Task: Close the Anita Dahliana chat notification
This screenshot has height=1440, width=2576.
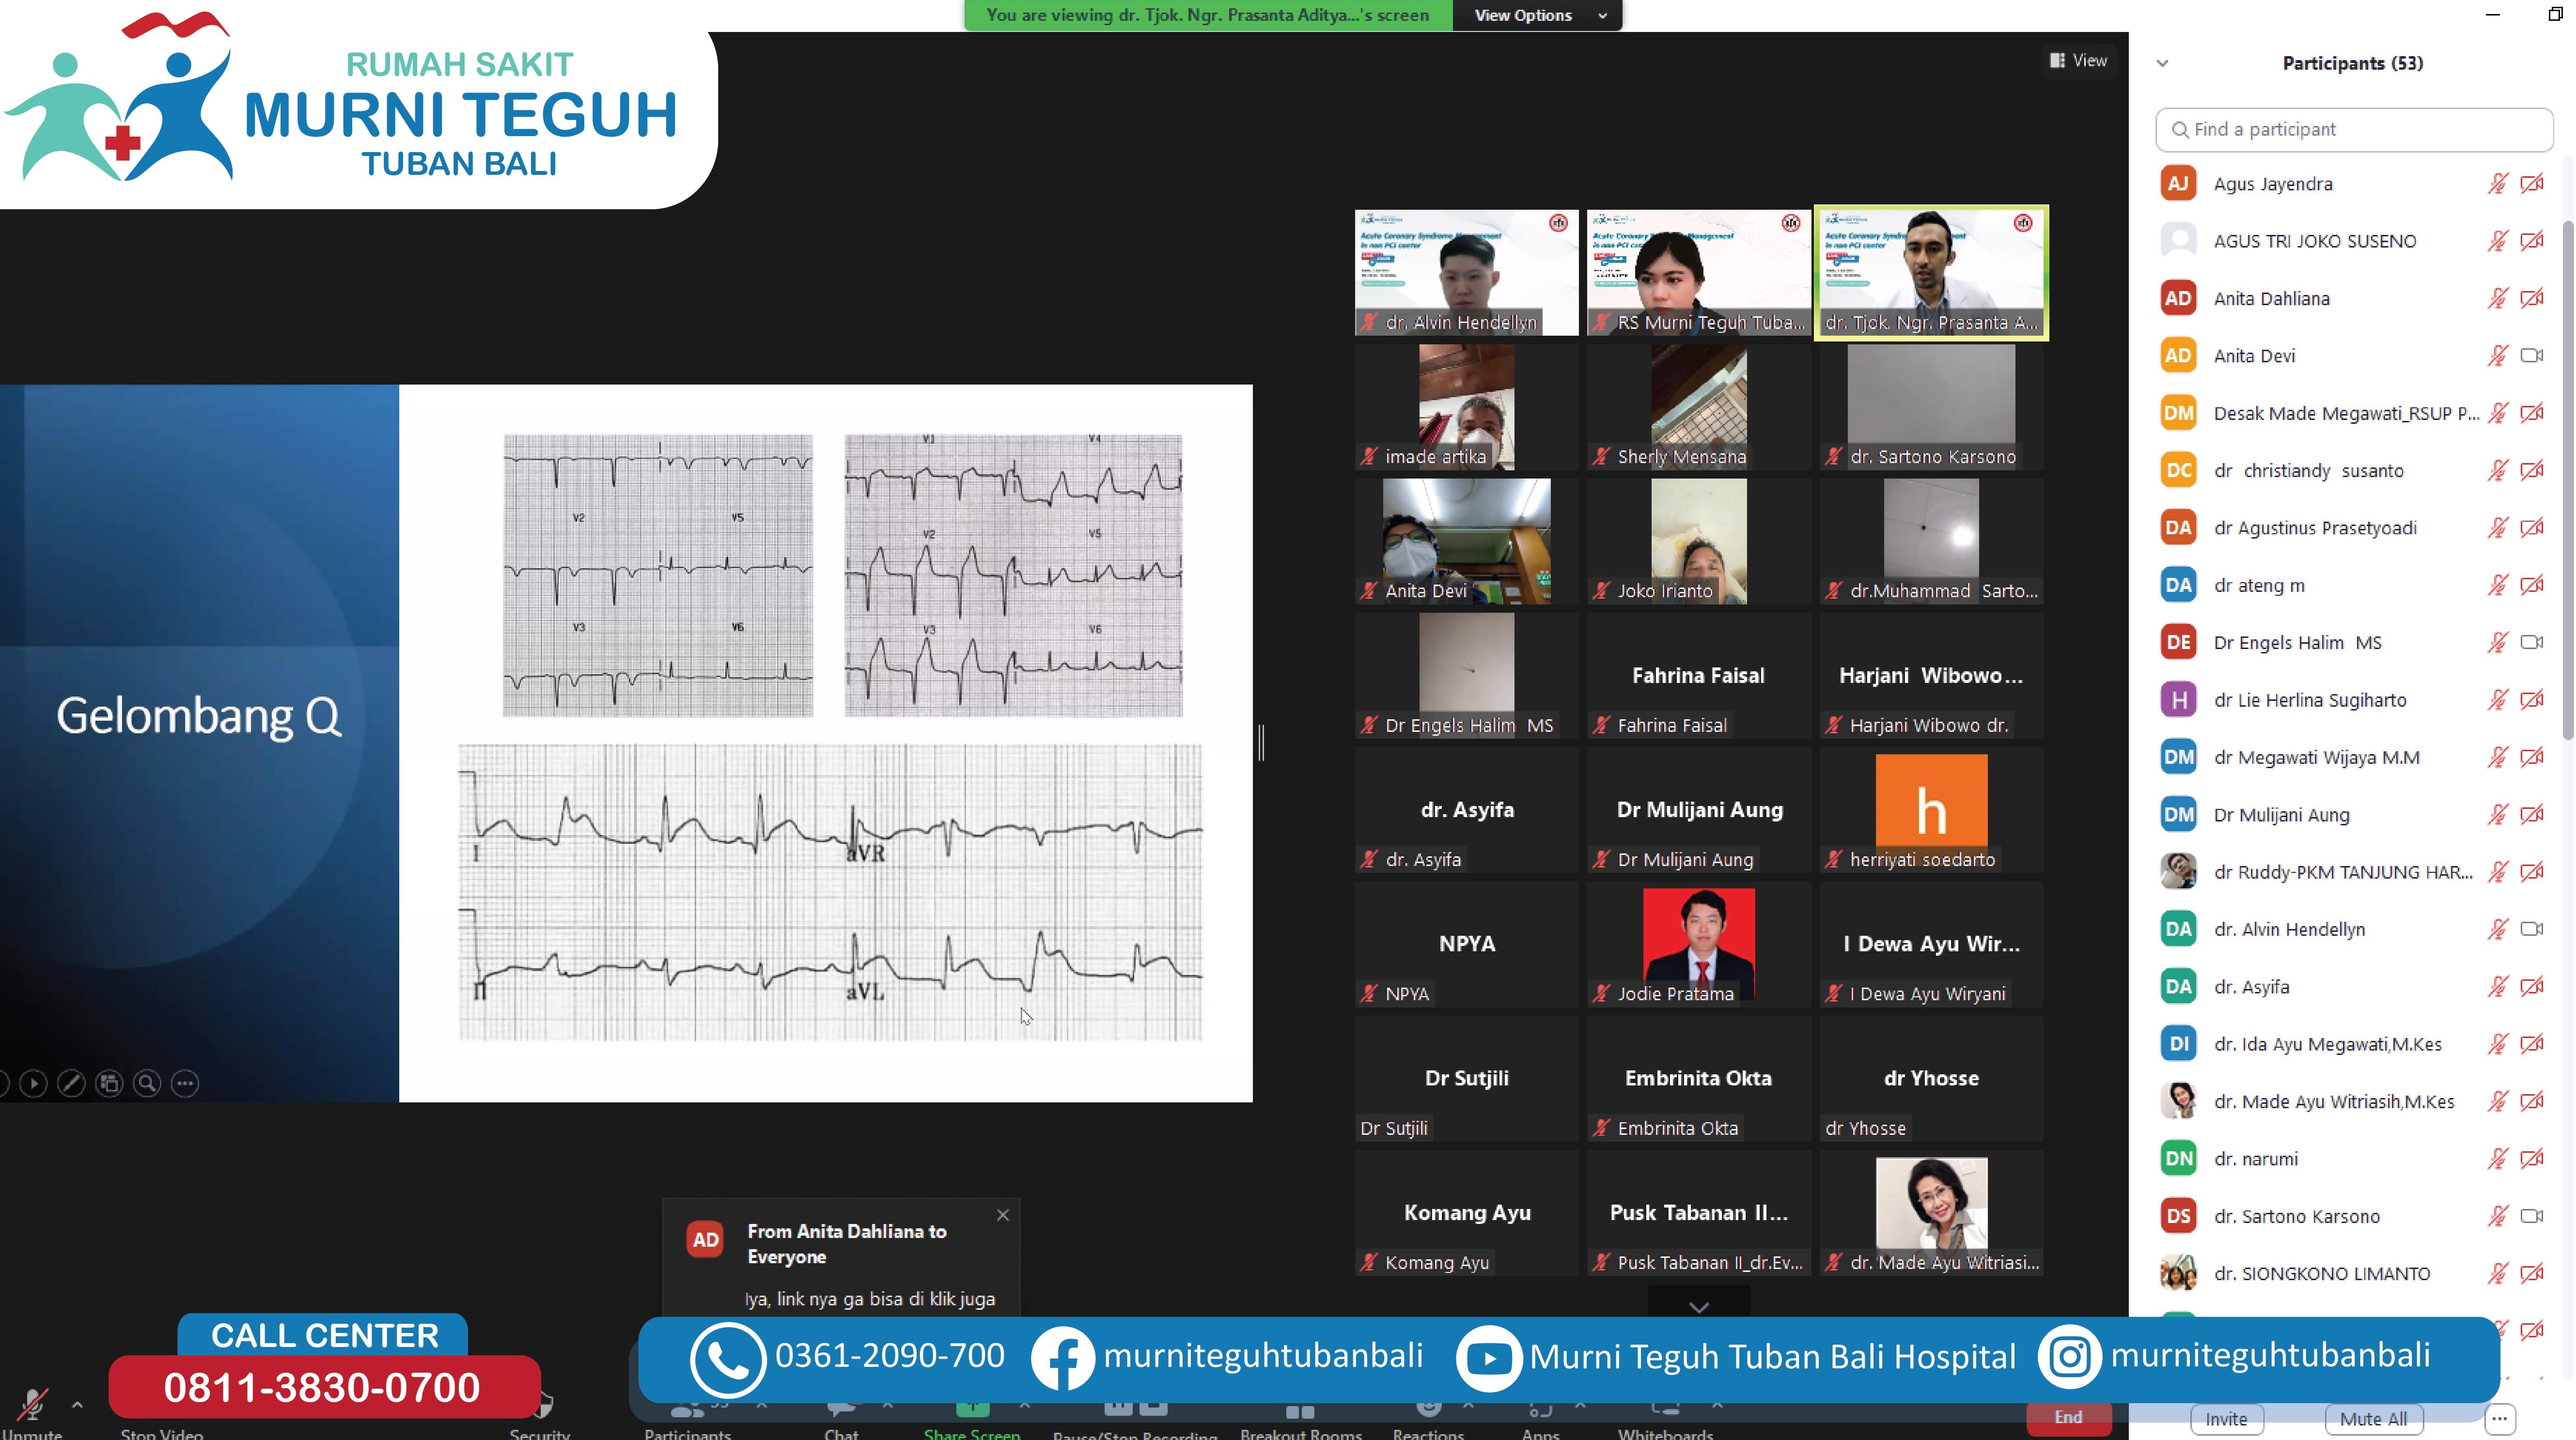Action: (1003, 1215)
